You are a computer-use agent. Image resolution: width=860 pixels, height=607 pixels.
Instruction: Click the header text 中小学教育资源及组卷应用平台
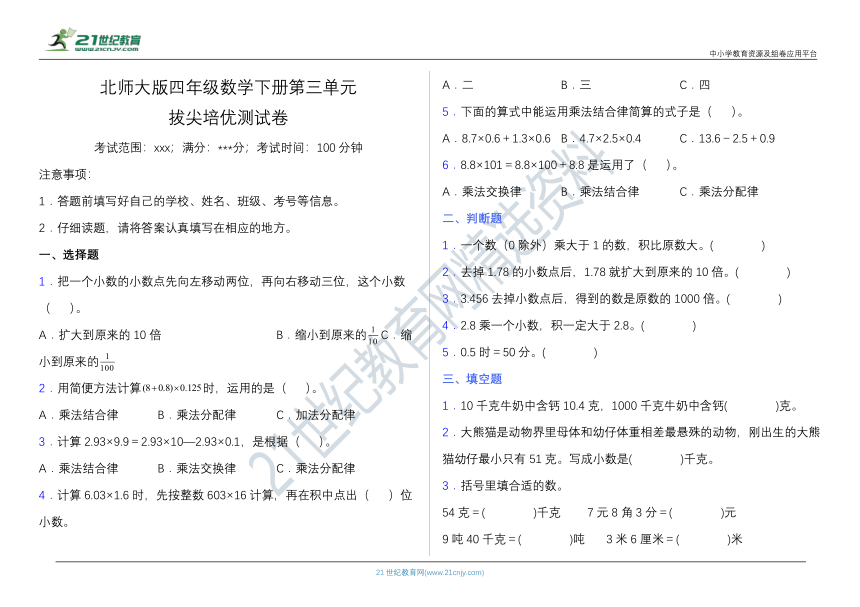763,54
